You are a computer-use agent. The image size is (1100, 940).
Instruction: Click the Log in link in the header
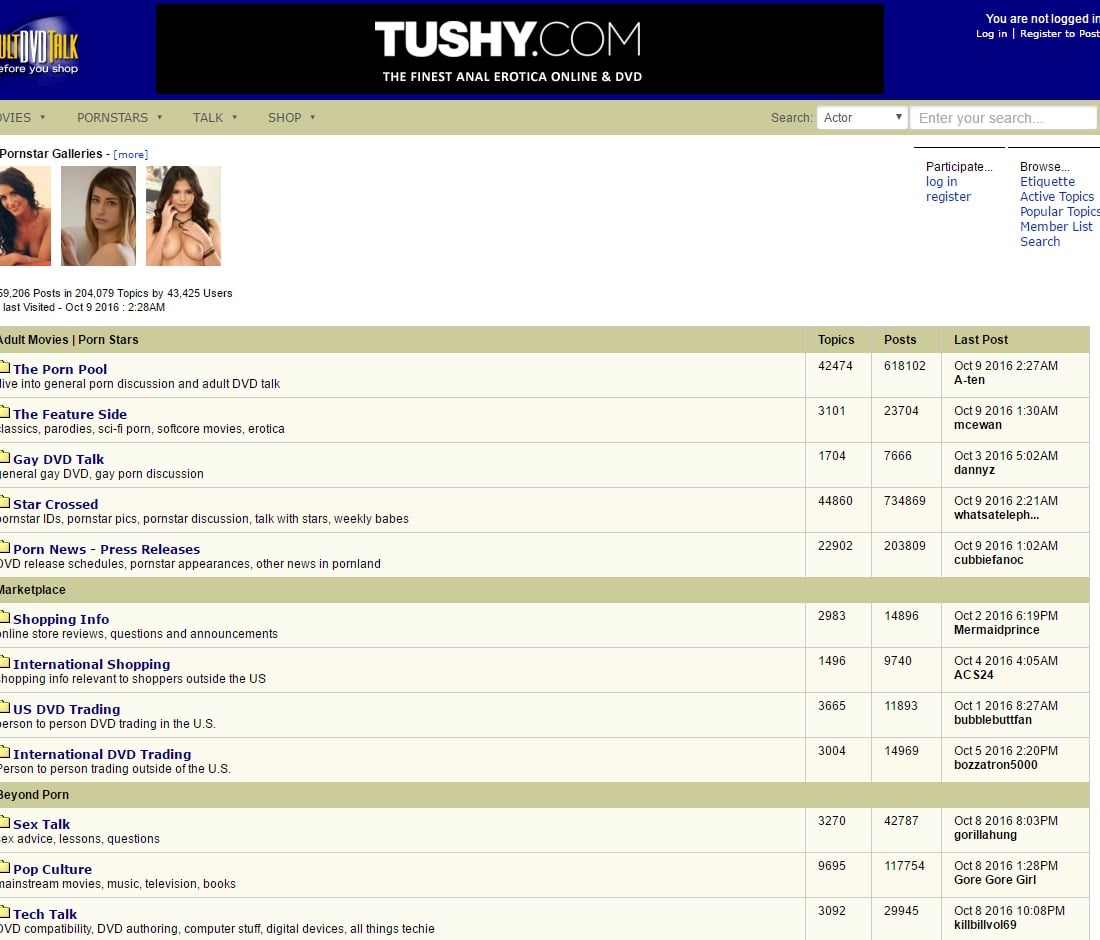[991, 34]
